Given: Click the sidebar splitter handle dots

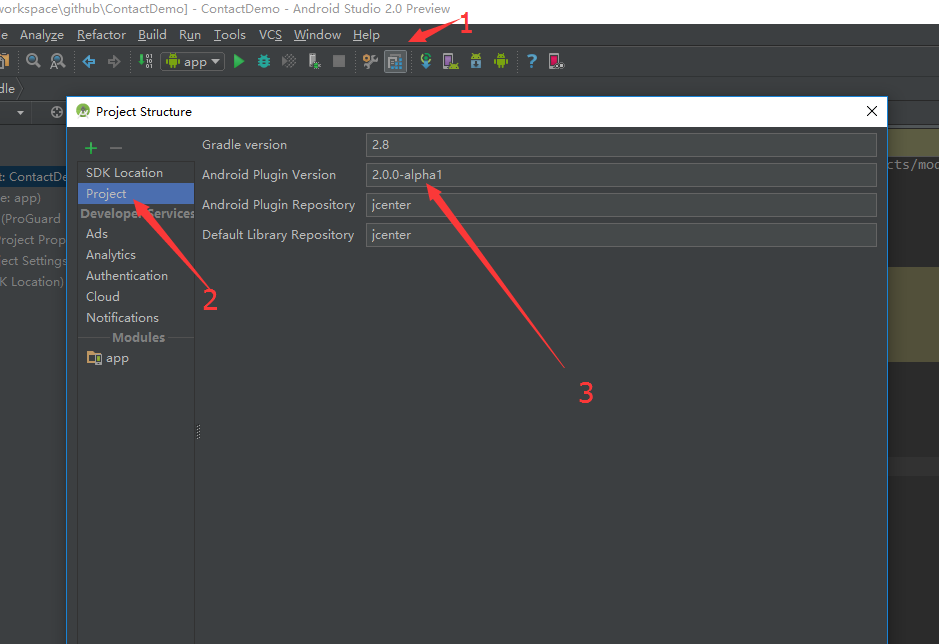Looking at the screenshot, I should point(198,431).
